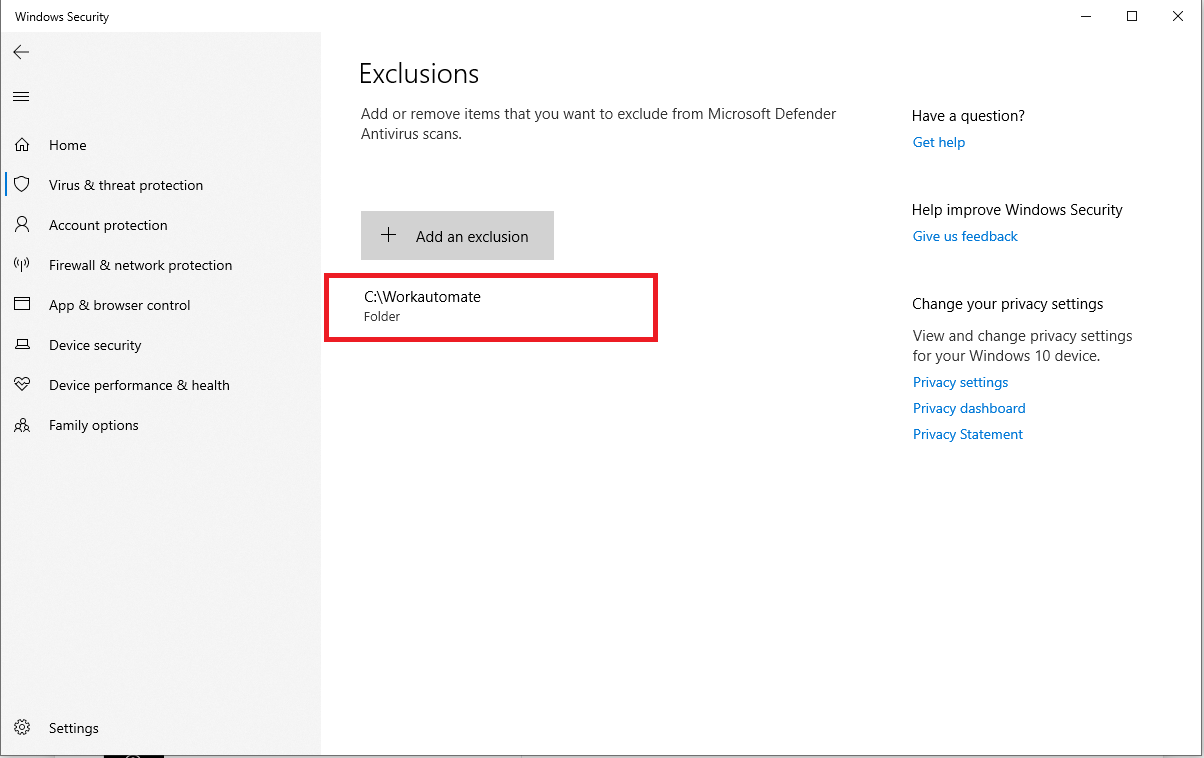The height and width of the screenshot is (758, 1204).
Task: Click the Settings gear icon
Action: 22,728
